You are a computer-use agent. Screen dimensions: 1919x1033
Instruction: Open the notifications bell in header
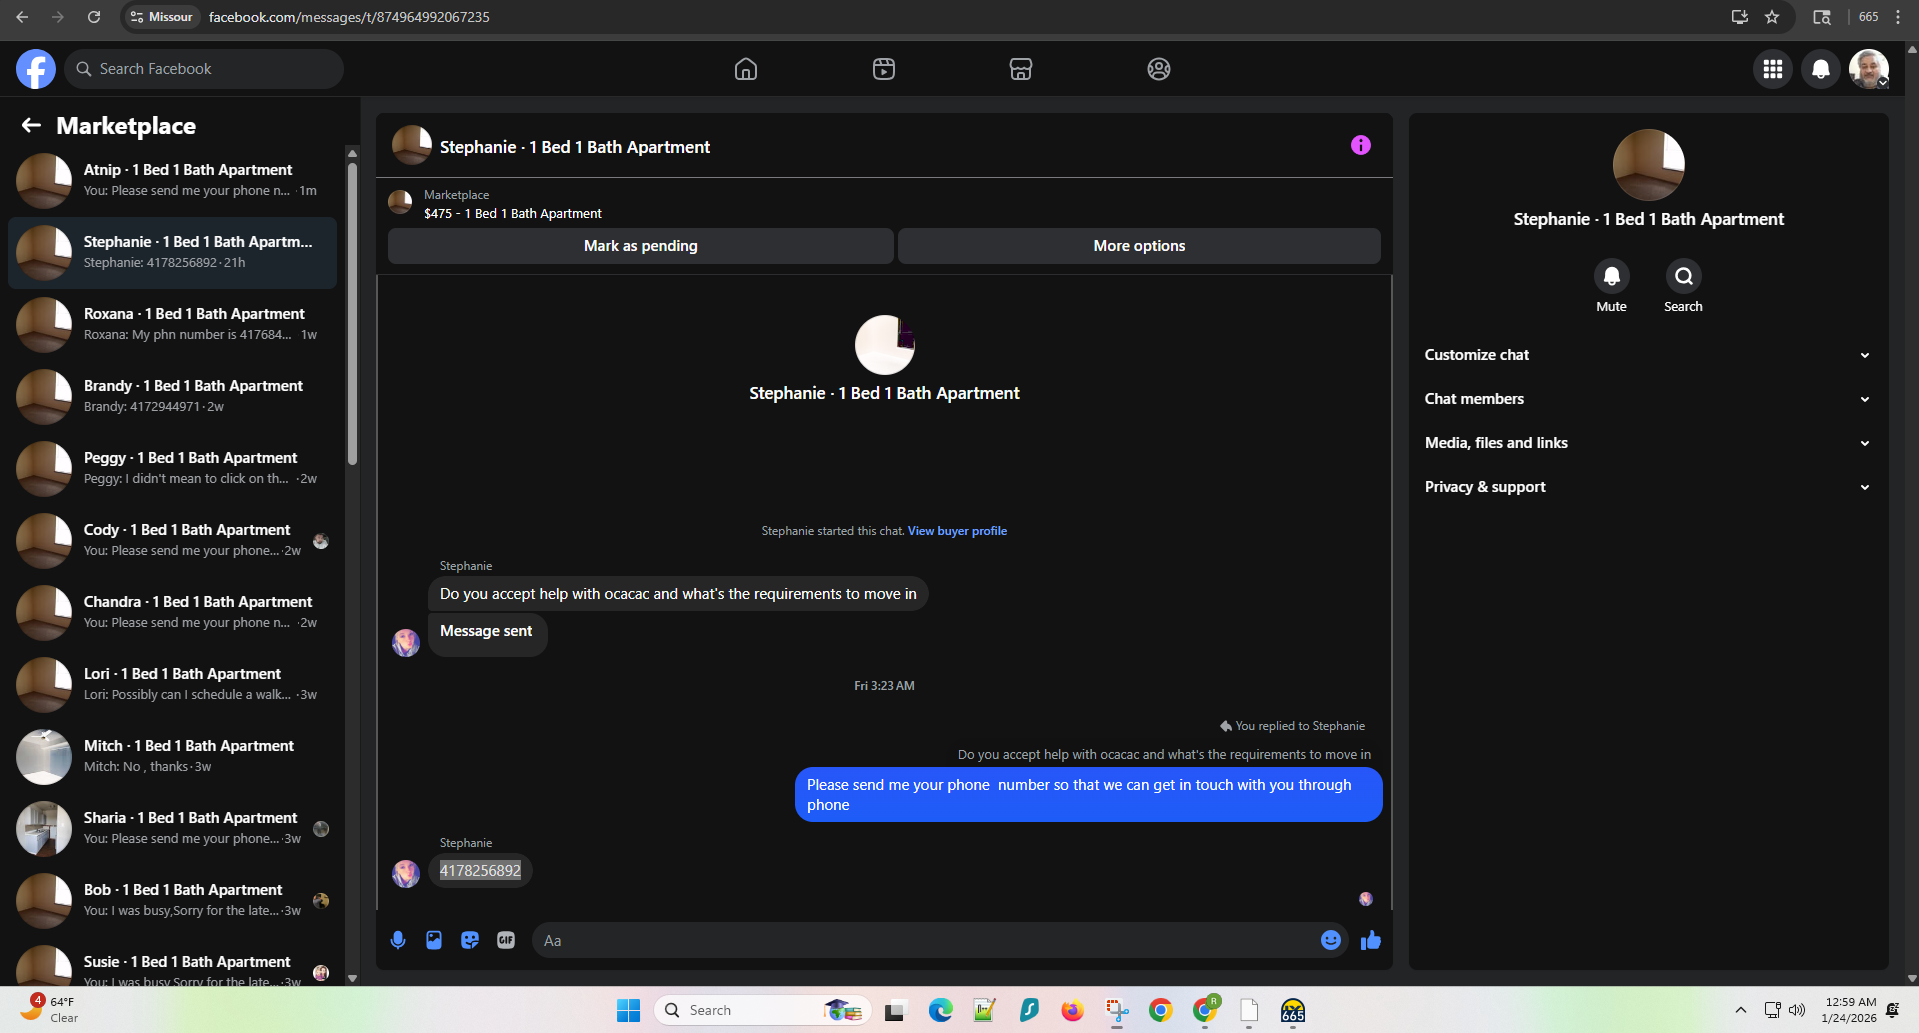tap(1821, 69)
